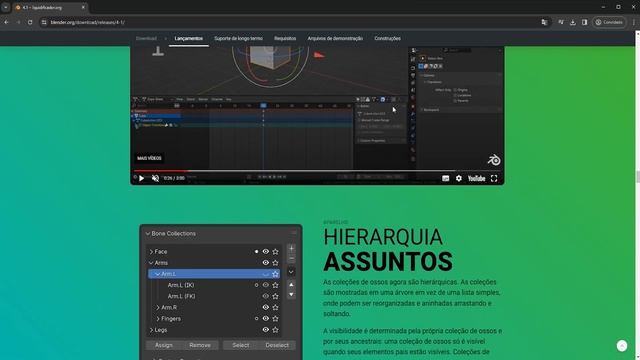
Task: Star the Legs bone collection
Action: pyautogui.click(x=276, y=330)
